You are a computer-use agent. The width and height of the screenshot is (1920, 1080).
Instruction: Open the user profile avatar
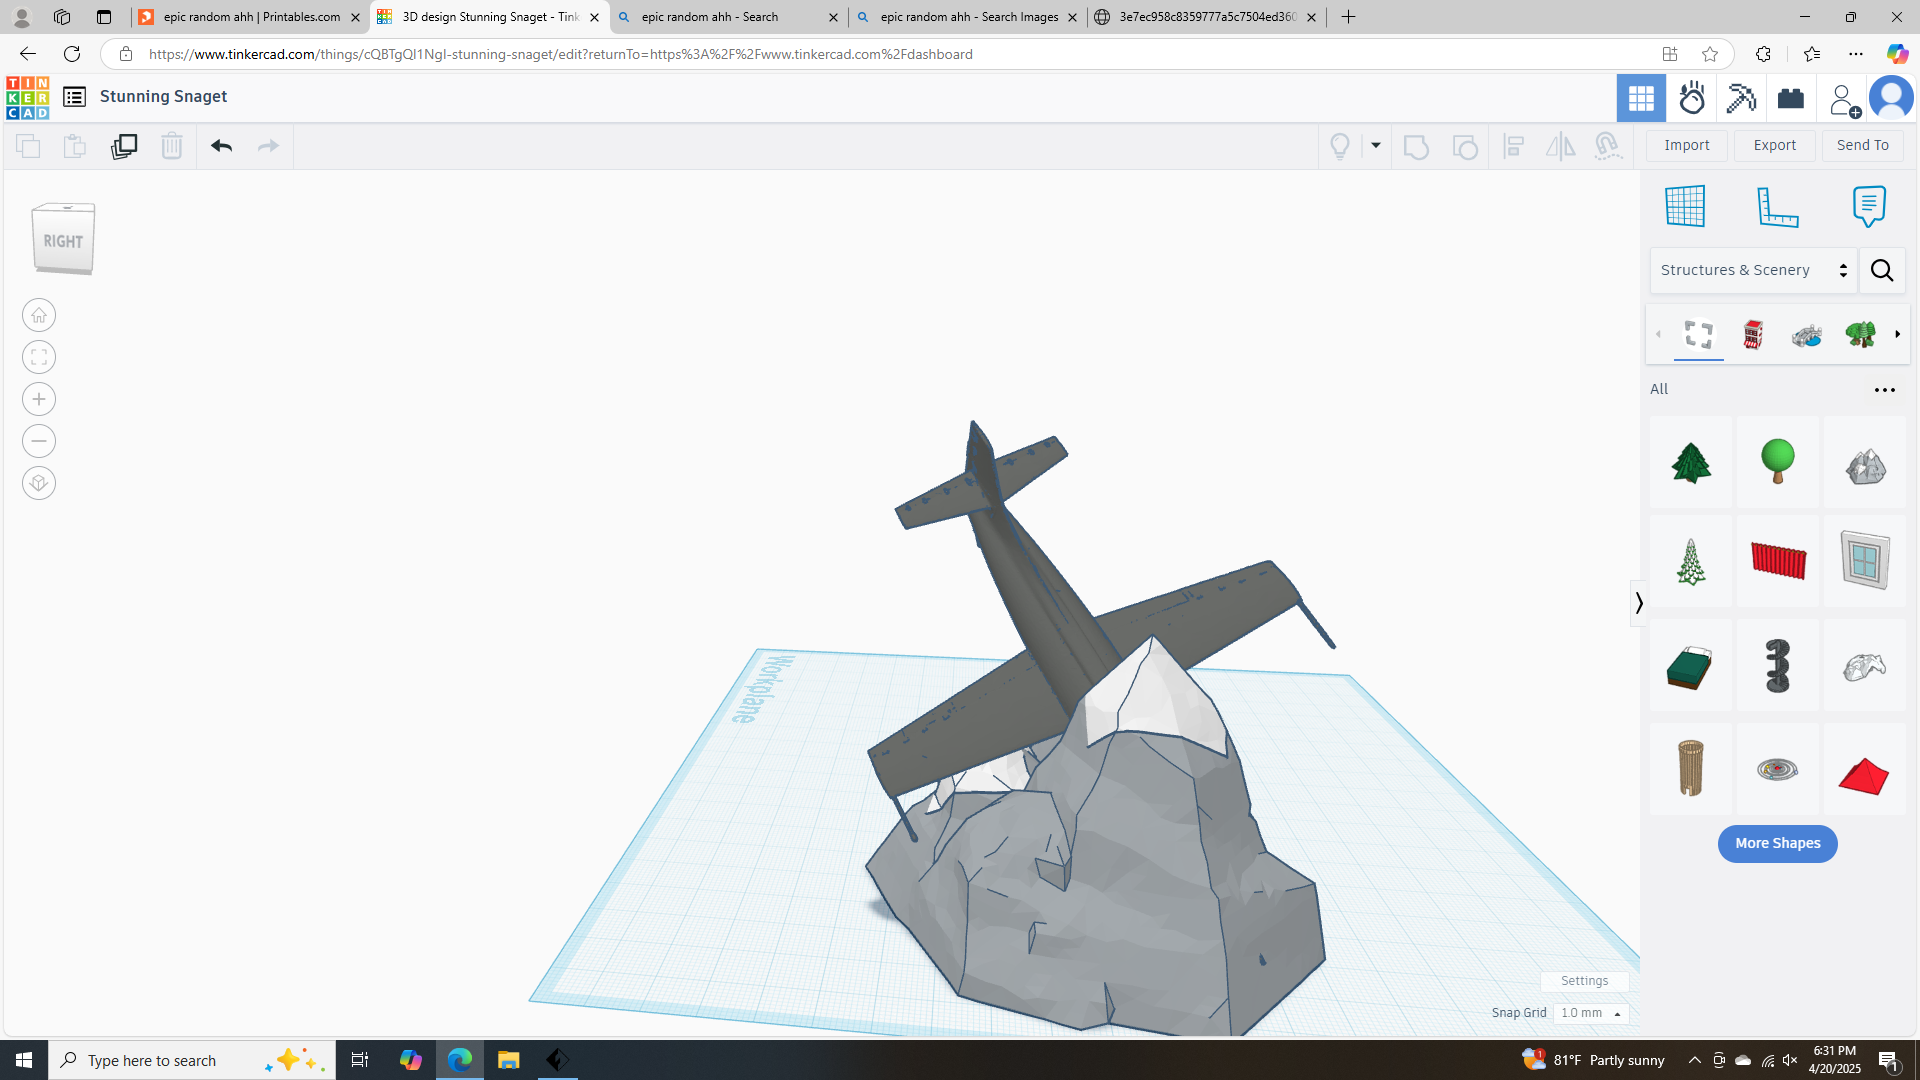(x=1891, y=98)
